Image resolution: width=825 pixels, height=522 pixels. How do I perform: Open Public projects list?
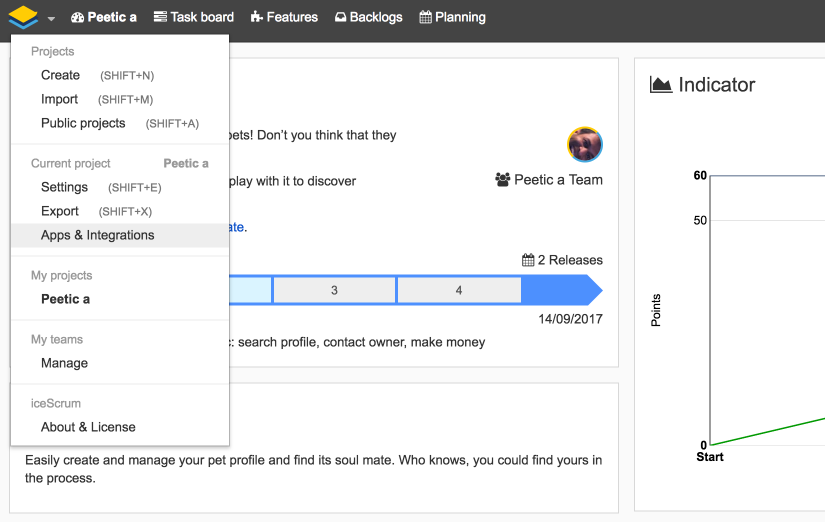click(83, 123)
